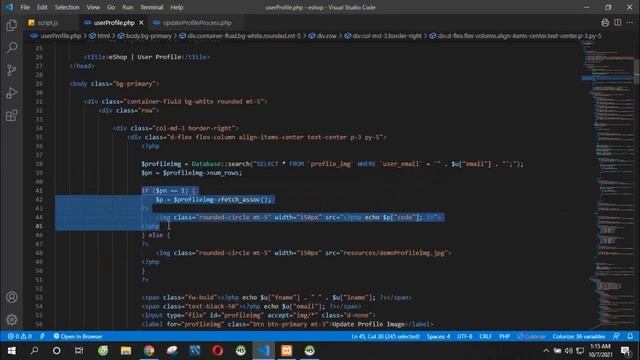The width and height of the screenshot is (640, 360).
Task: Close the userProfile.php tab
Action: tap(141, 23)
